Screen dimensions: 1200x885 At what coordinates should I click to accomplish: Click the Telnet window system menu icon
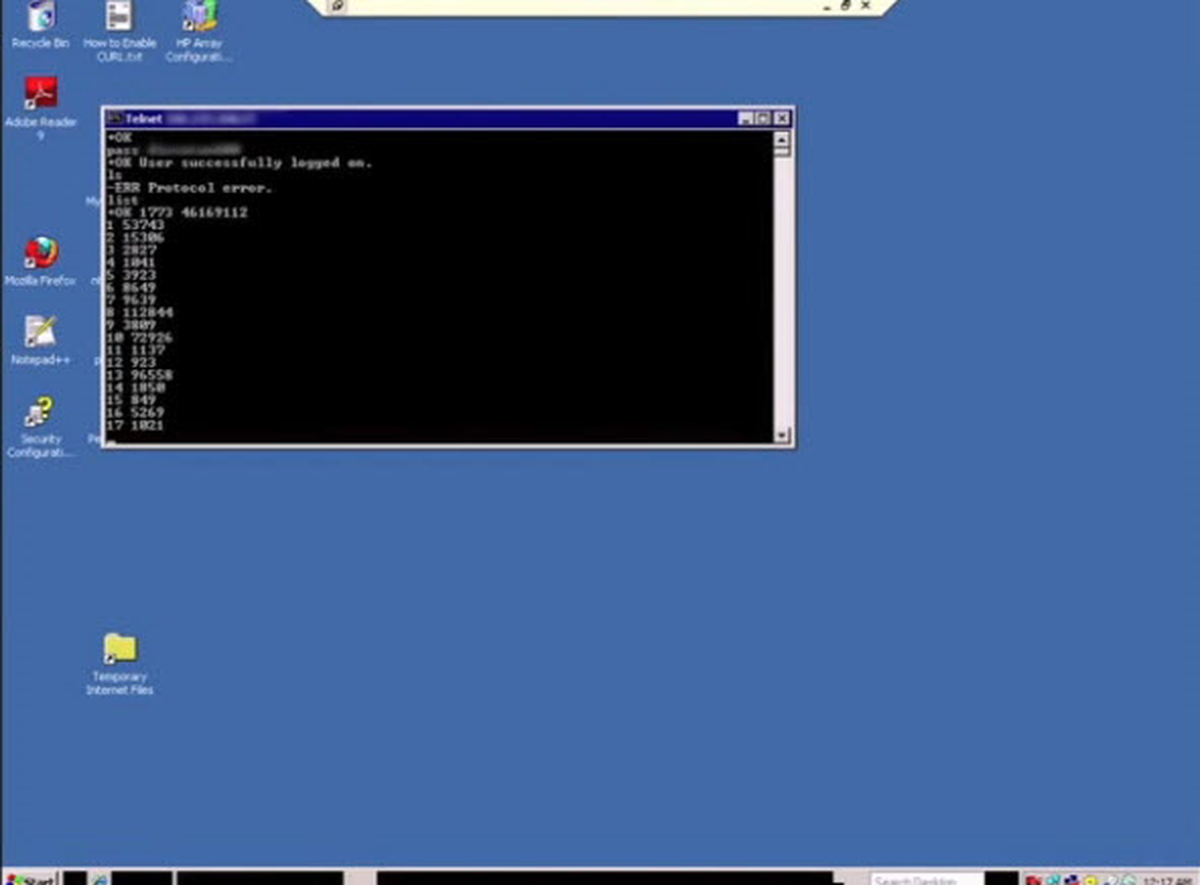(x=114, y=118)
